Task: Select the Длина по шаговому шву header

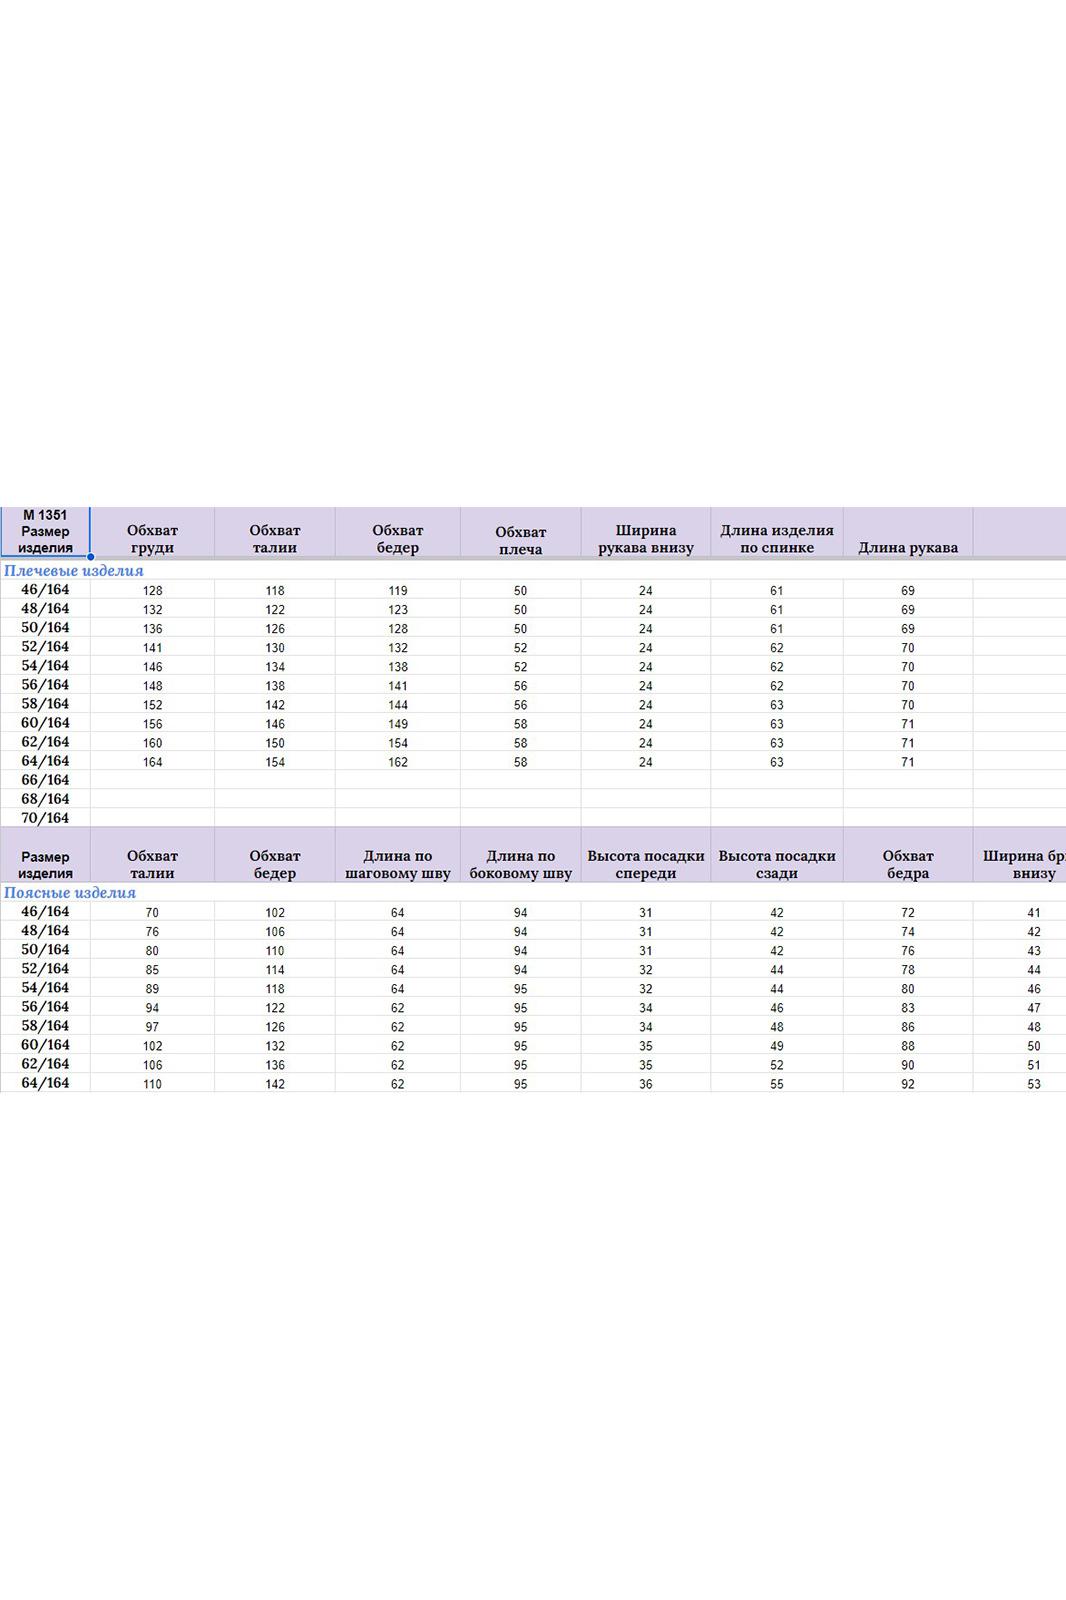Action: click(398, 864)
